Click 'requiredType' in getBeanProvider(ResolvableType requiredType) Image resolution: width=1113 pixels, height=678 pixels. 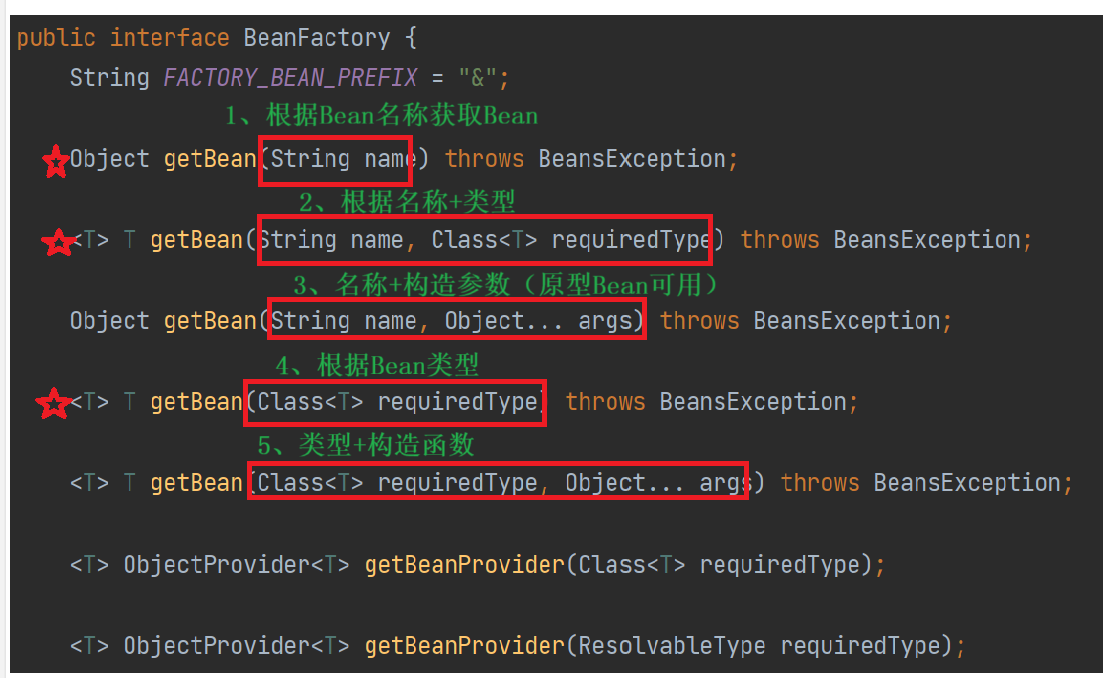860,646
